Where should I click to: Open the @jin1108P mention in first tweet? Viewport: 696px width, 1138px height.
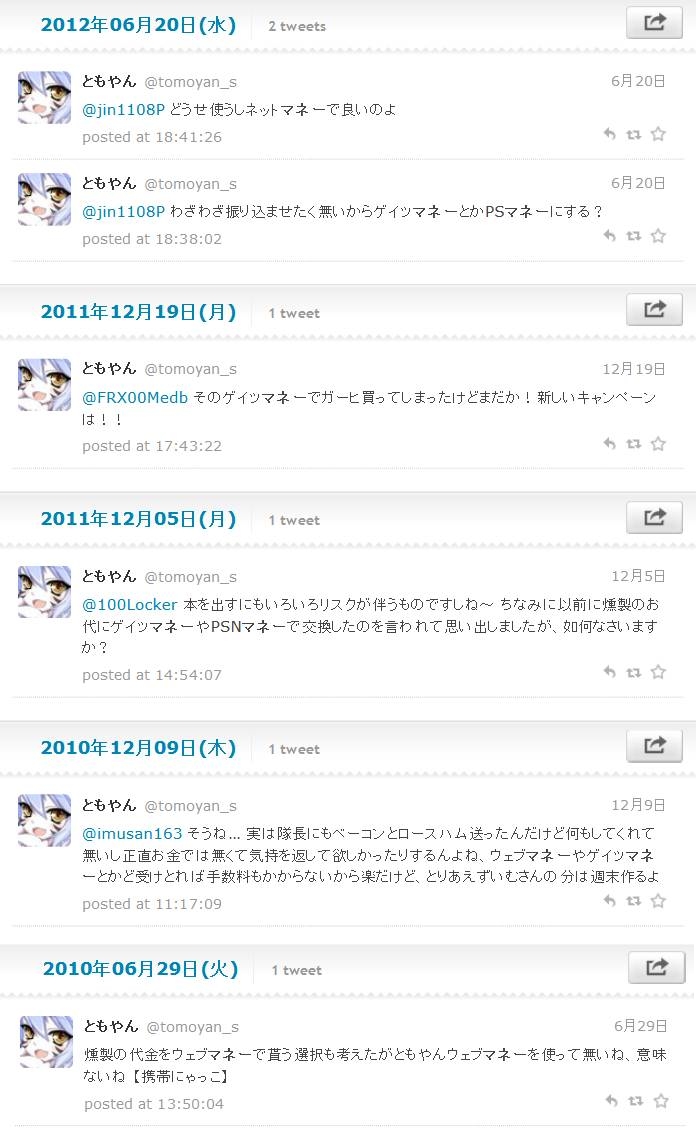click(x=123, y=110)
